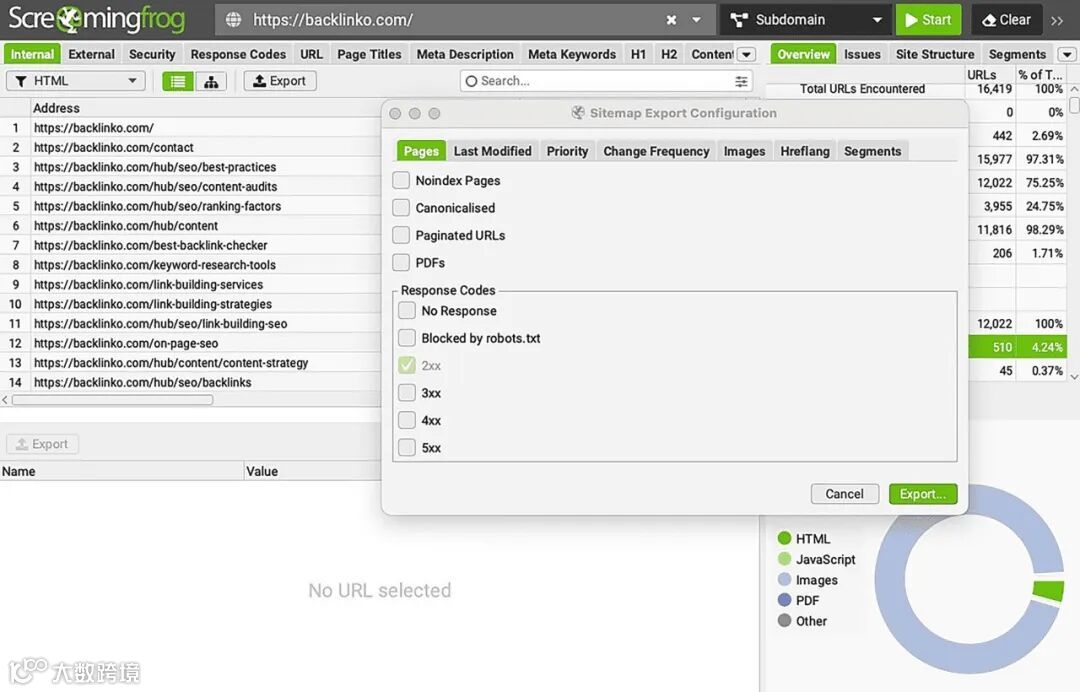Open the HTML filter dropdown
1080x692 pixels.
76,81
